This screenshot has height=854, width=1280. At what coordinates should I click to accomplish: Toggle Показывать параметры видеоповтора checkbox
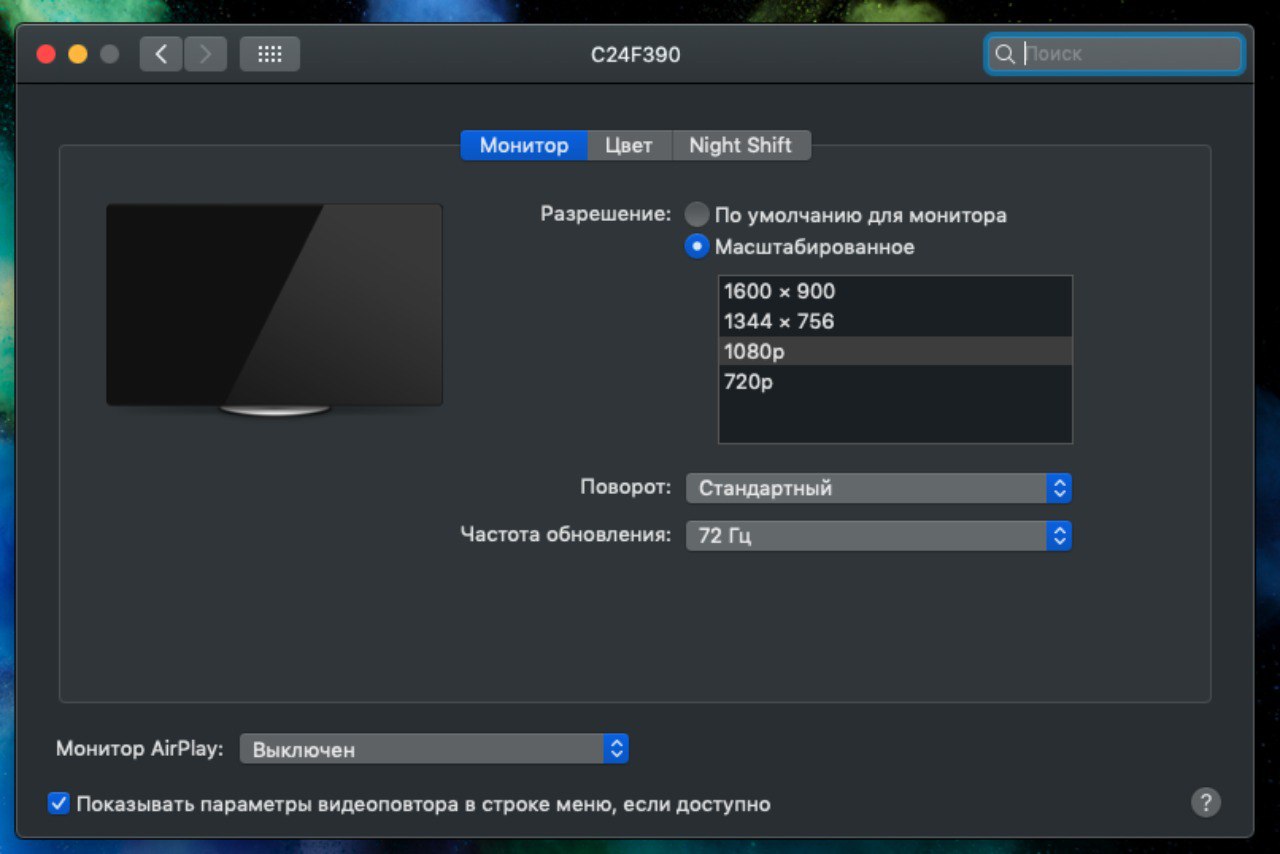(59, 803)
